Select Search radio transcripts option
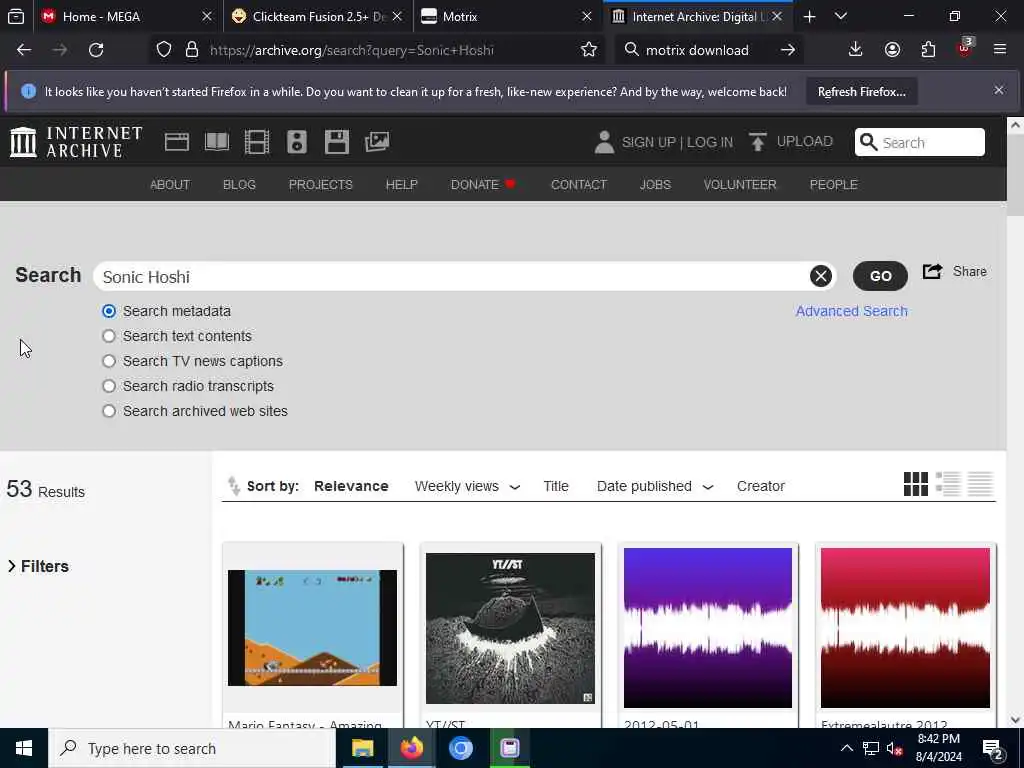Screen dimensions: 1024x768 (x=109, y=386)
